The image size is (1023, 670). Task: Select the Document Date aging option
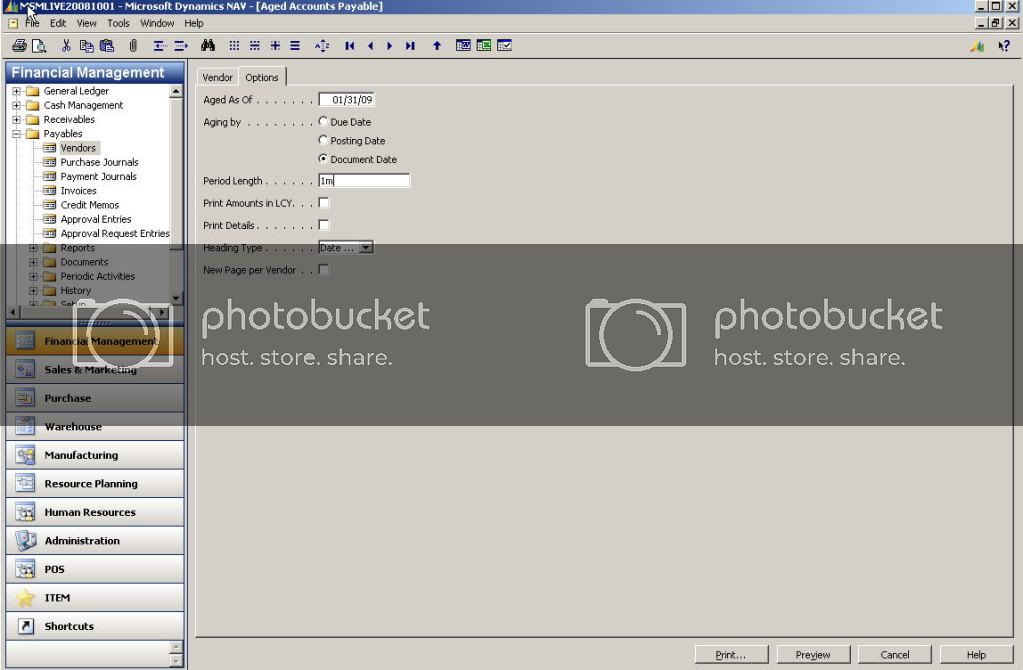pyautogui.click(x=323, y=159)
